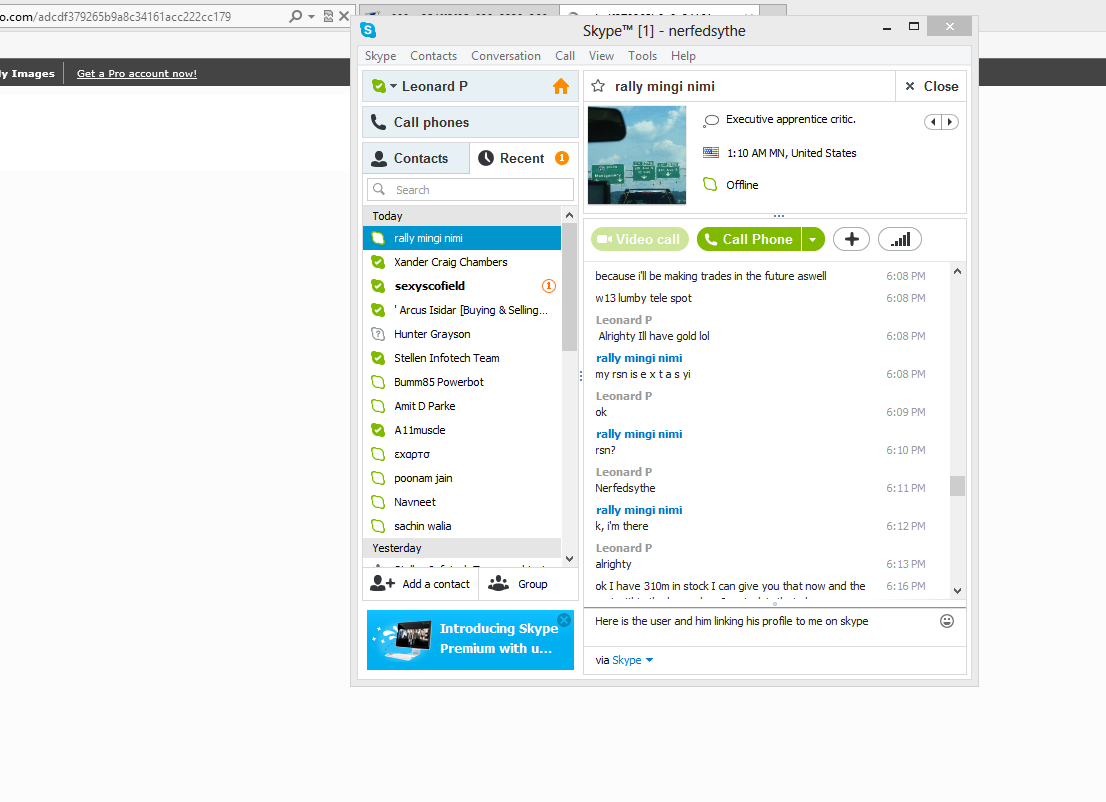This screenshot has height=802, width=1106.
Task: Click the Skype logo in the title bar
Action: point(367,30)
